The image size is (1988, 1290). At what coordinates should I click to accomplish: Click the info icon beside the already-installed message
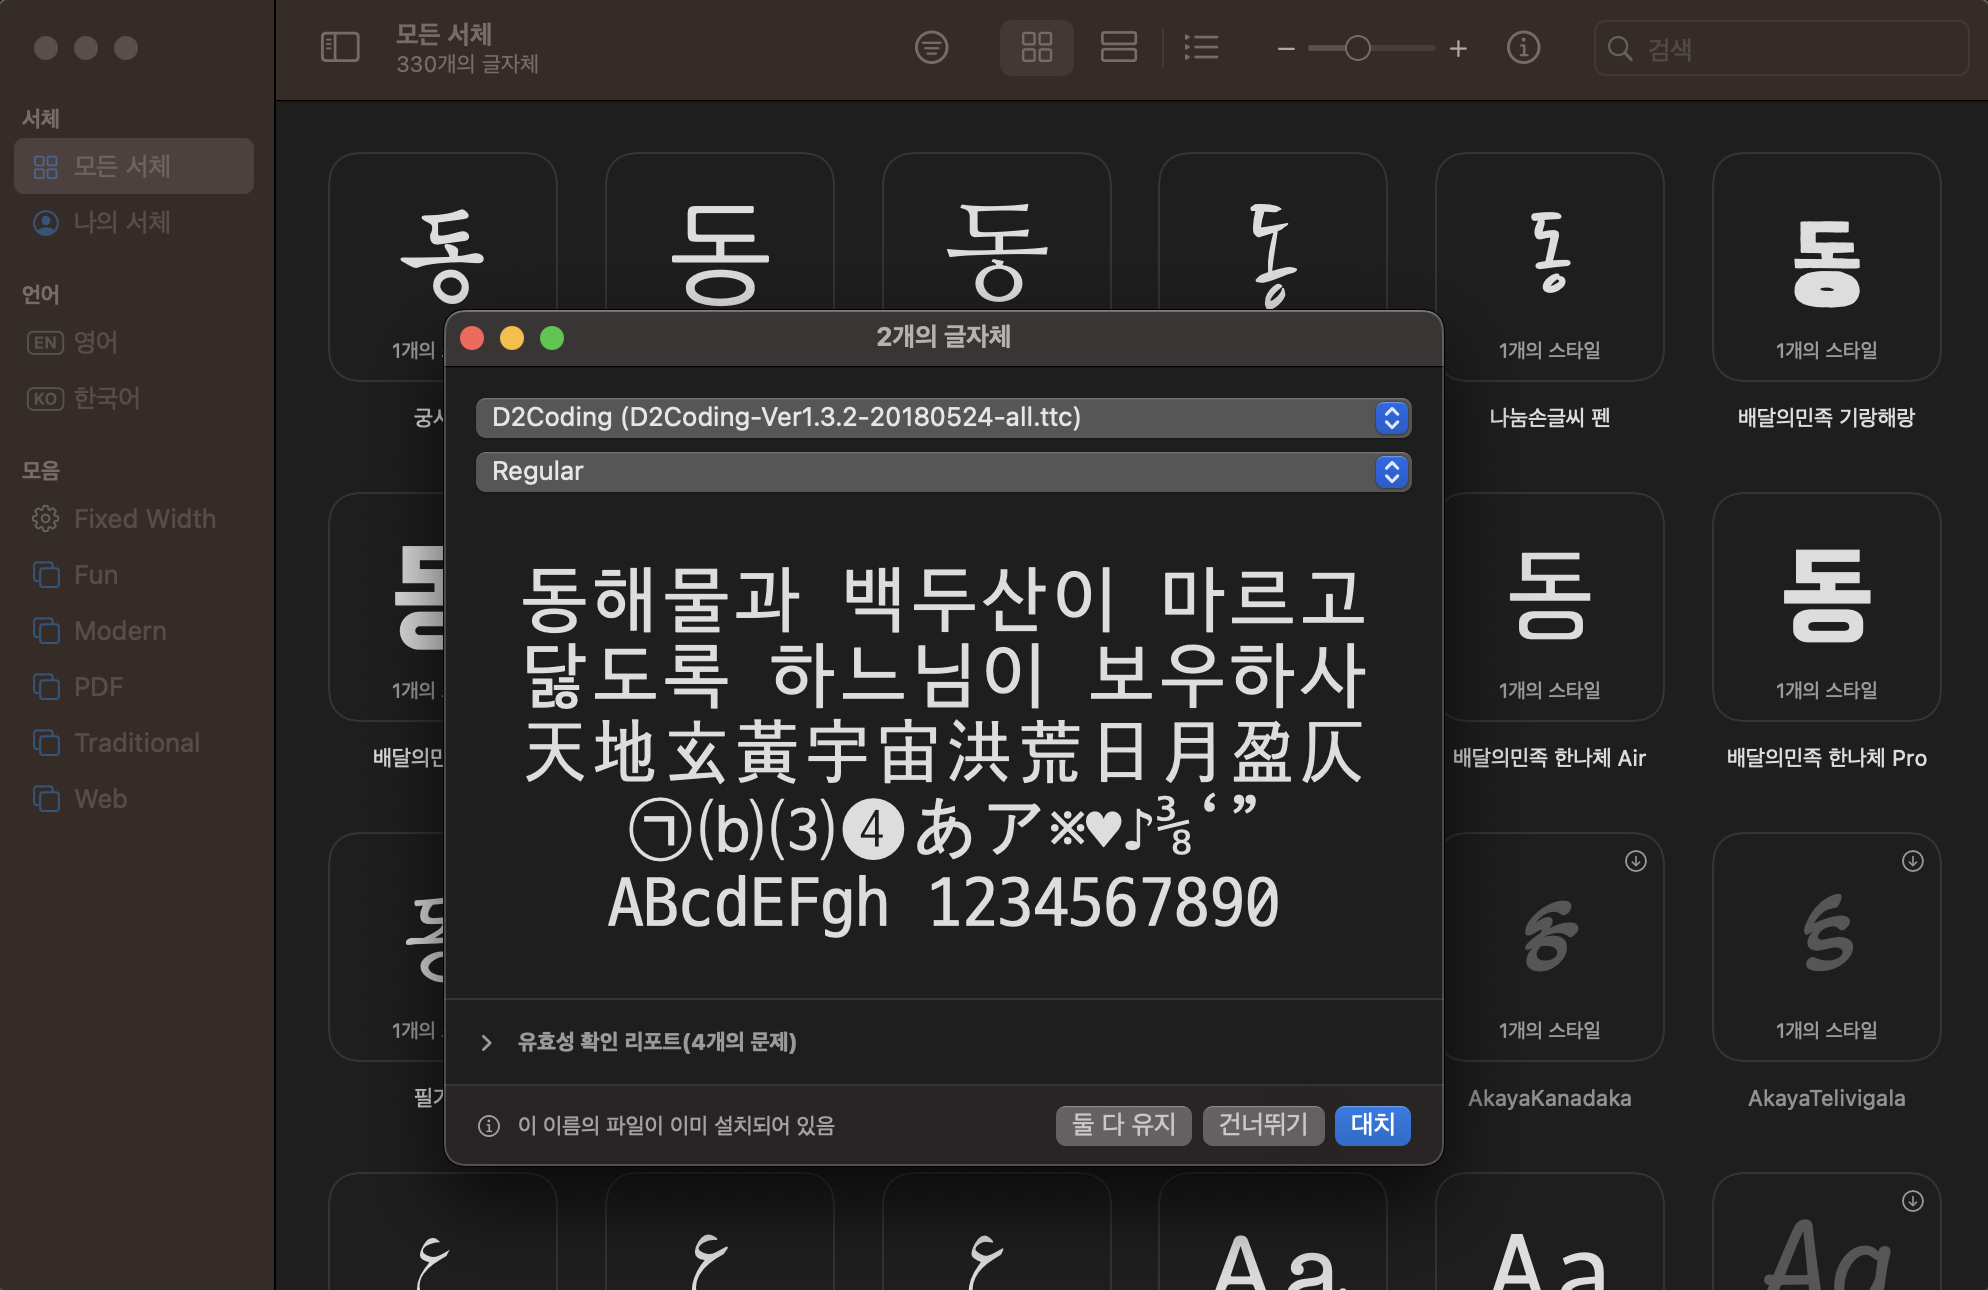[489, 1126]
